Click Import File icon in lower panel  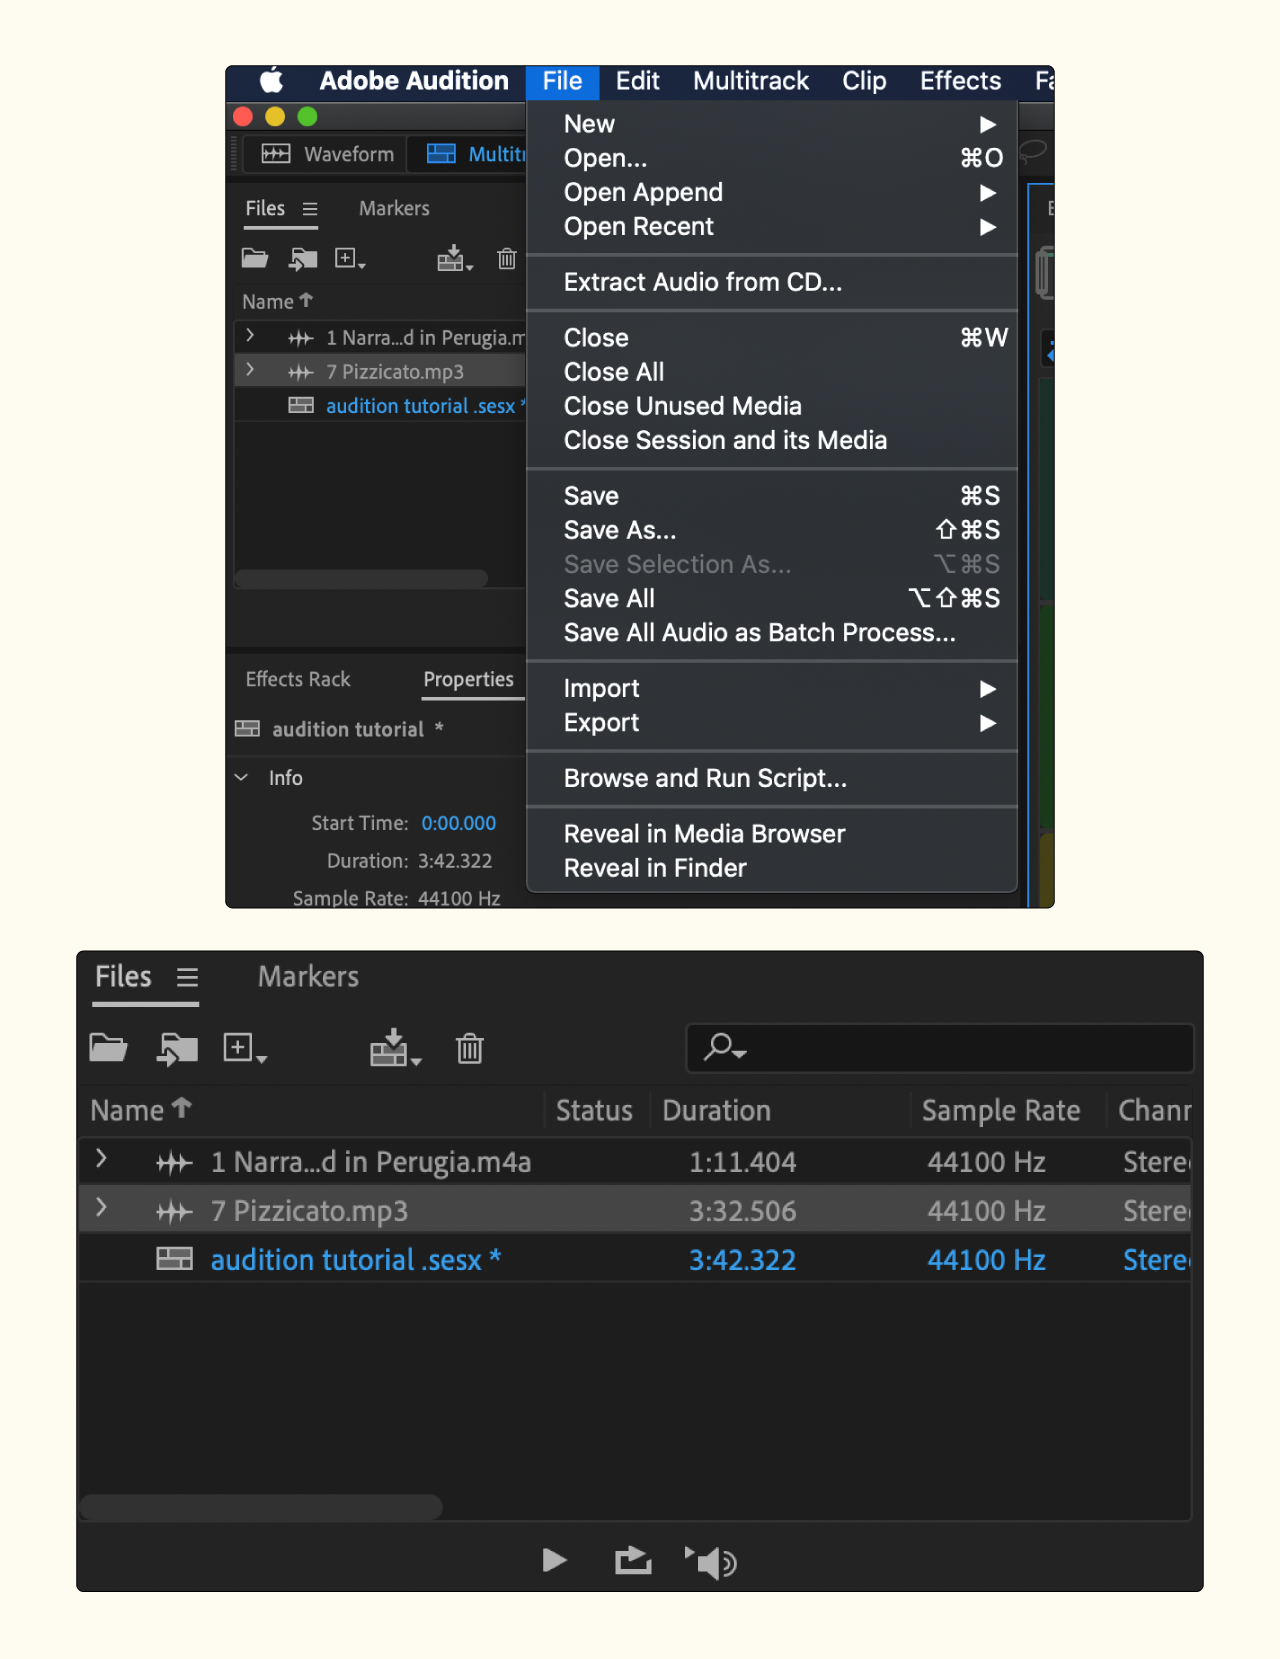[177, 1048]
